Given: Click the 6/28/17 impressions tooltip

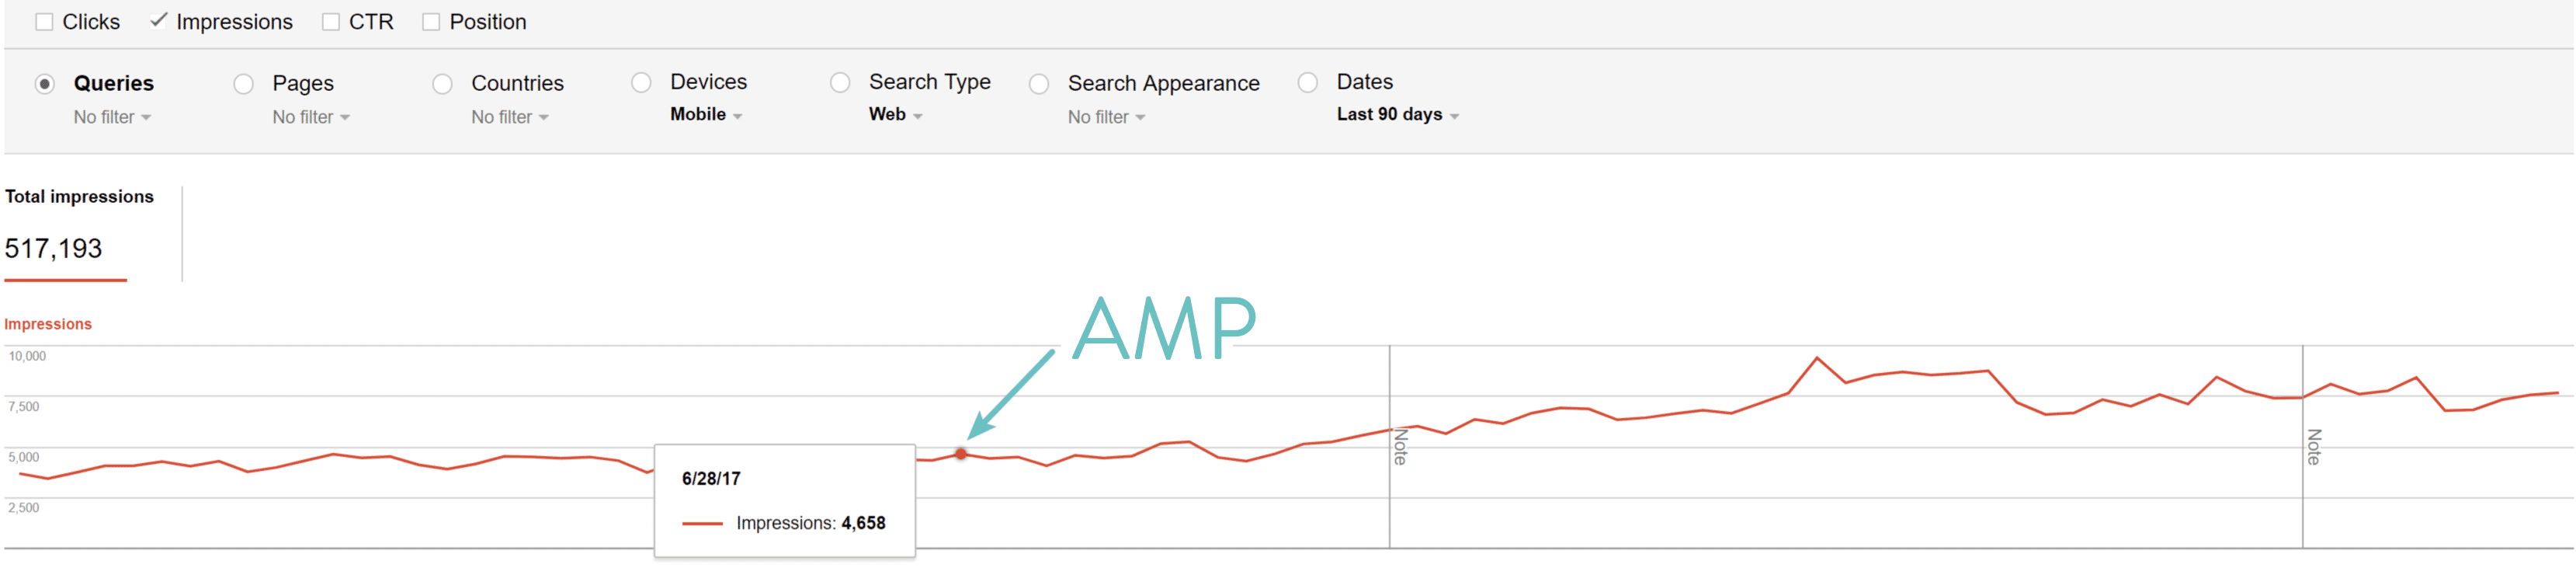Looking at the screenshot, I should 785,500.
